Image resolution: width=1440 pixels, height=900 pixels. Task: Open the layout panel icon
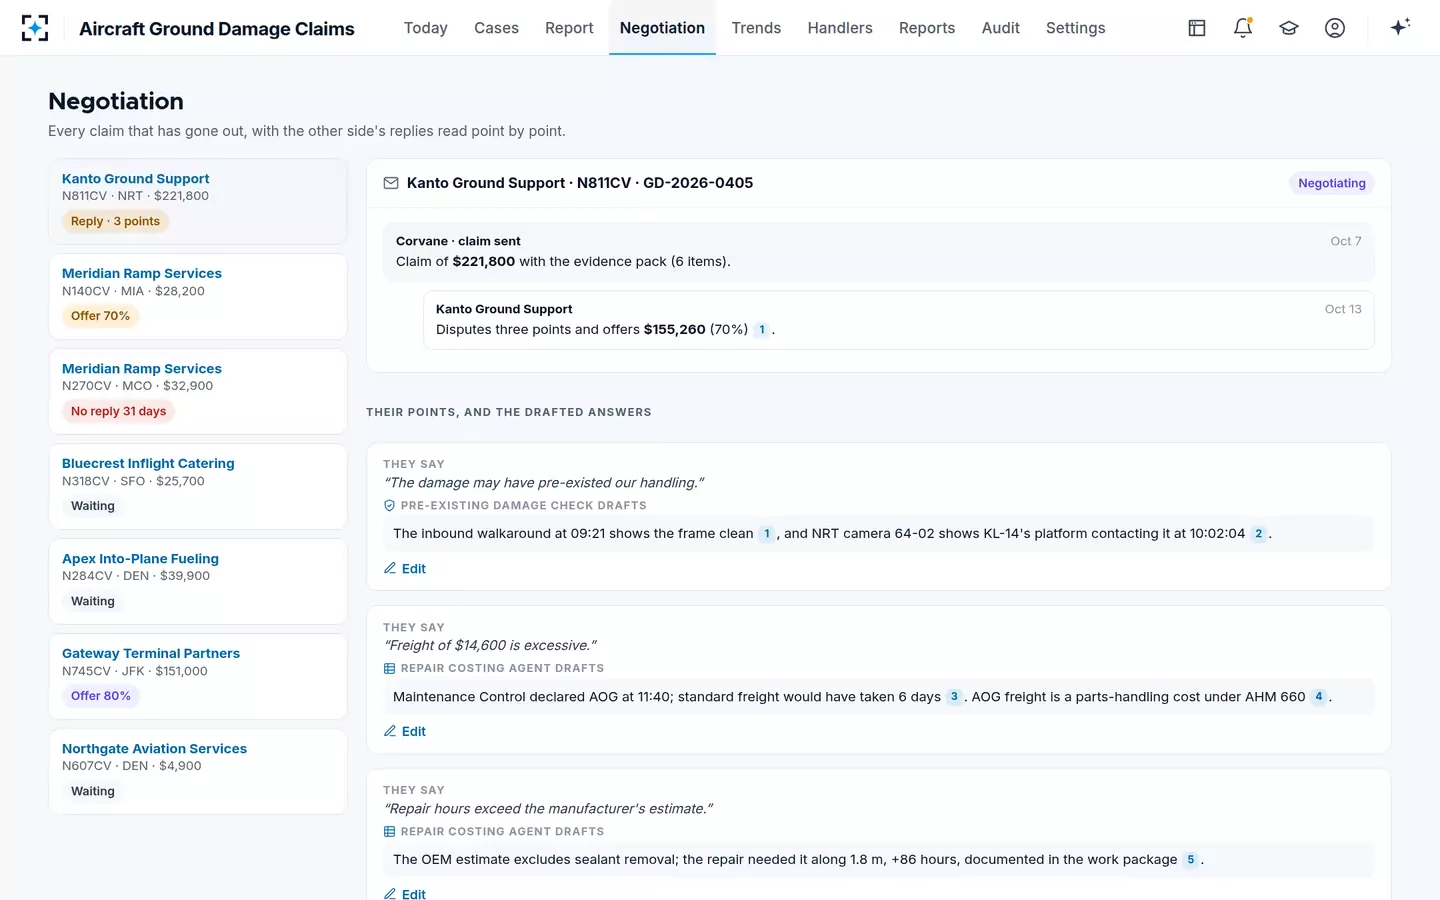pyautogui.click(x=1197, y=28)
